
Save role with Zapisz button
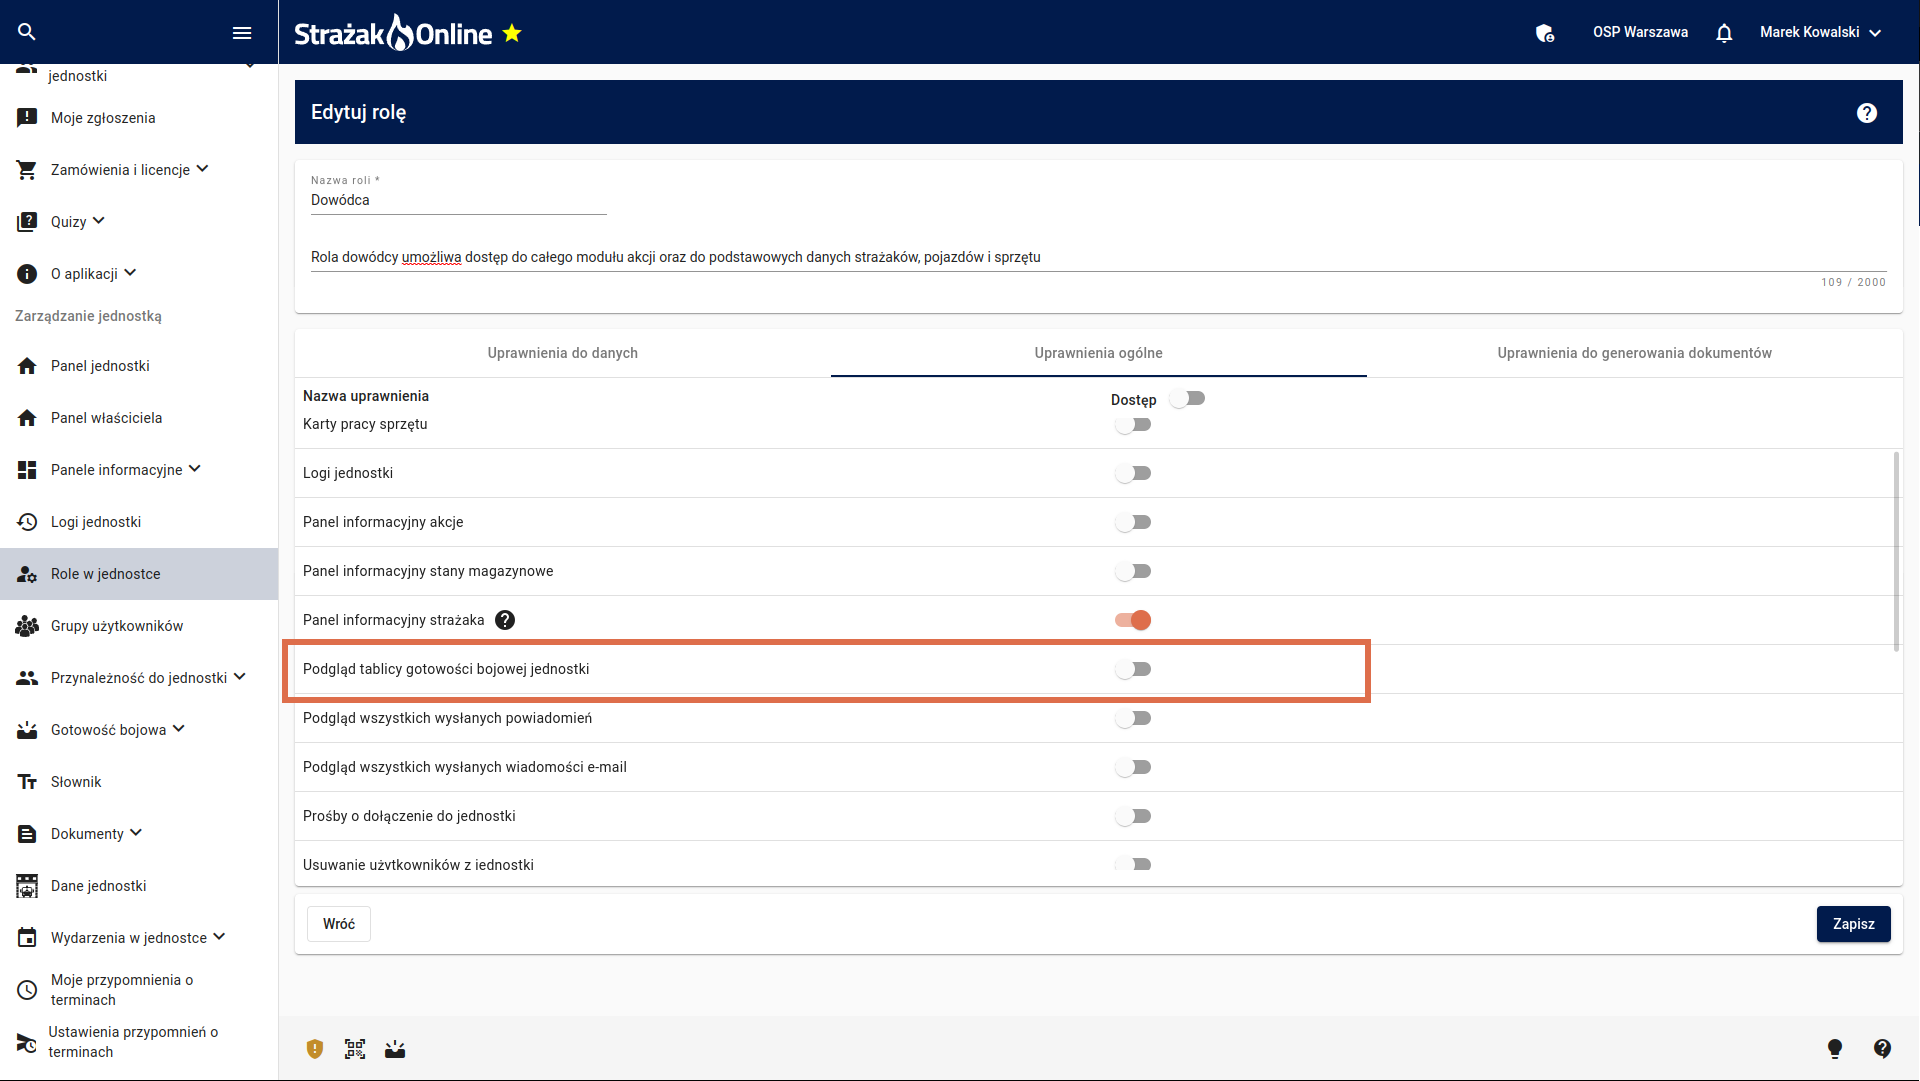click(1854, 924)
